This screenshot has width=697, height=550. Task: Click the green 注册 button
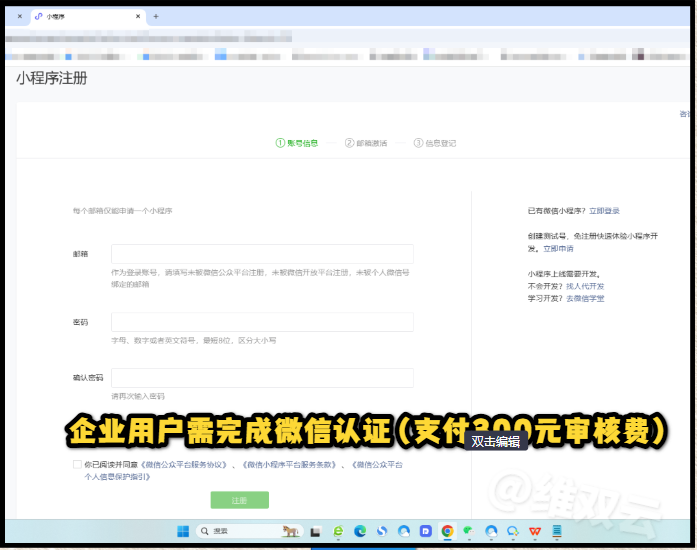click(239, 500)
